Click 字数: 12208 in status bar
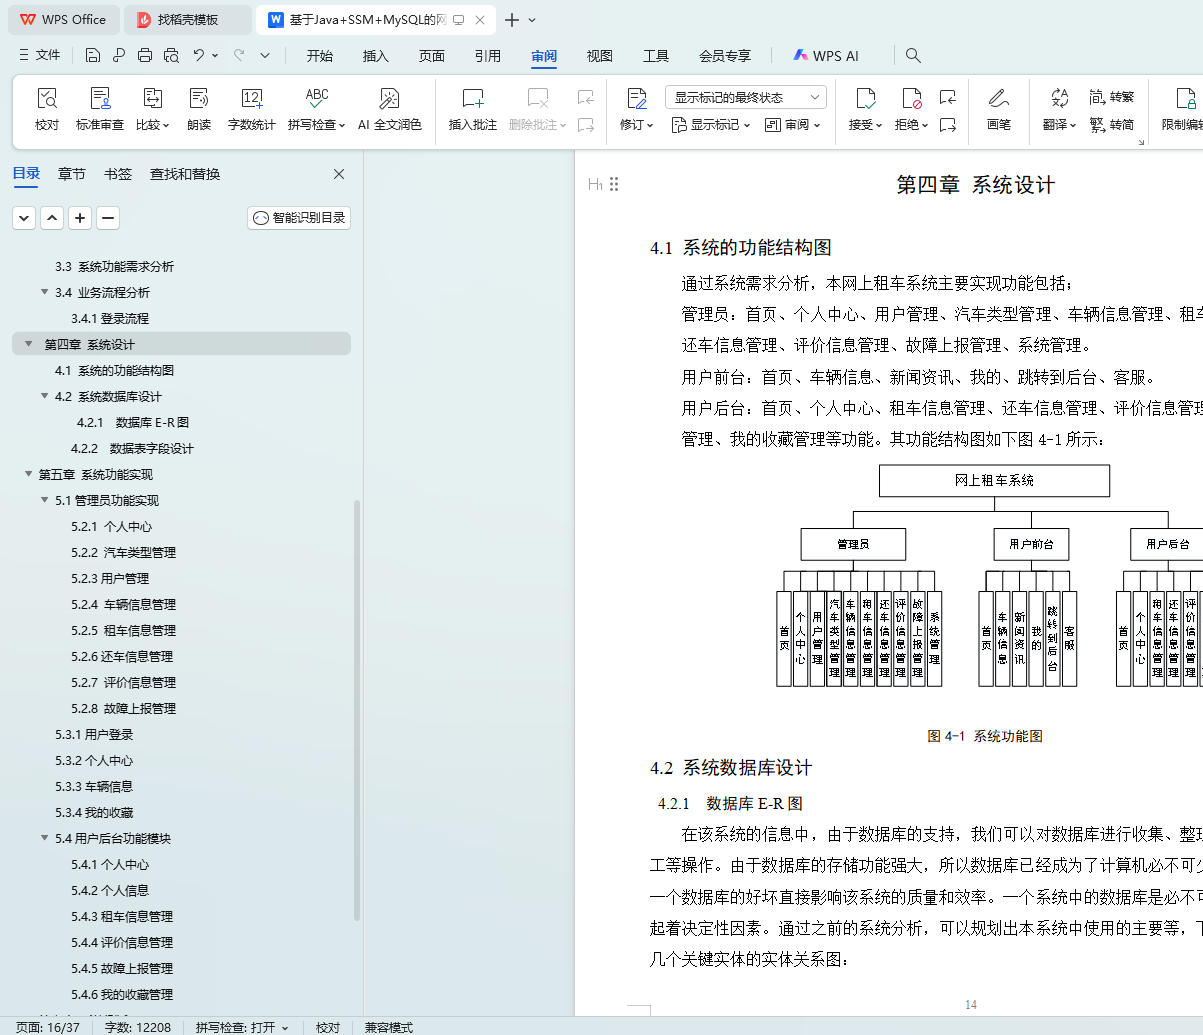The height and width of the screenshot is (1035, 1203). point(137,1027)
